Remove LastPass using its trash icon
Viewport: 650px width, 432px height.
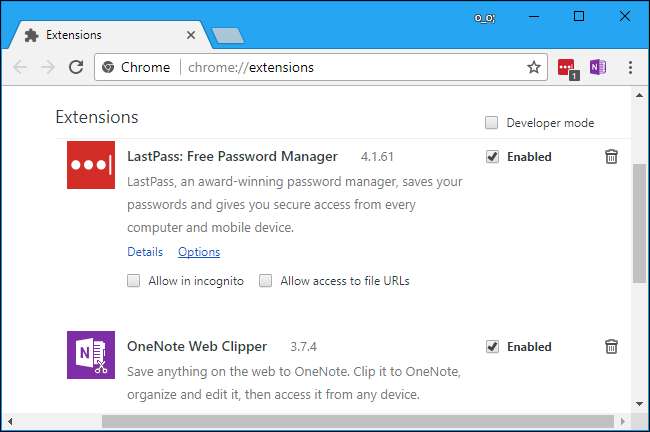click(611, 157)
